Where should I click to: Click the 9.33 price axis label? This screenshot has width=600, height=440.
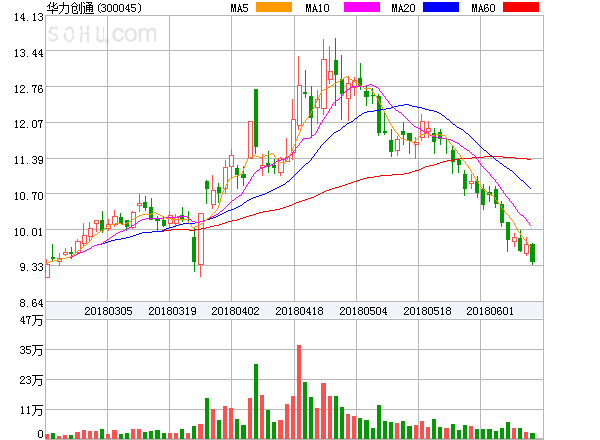[x=31, y=267]
